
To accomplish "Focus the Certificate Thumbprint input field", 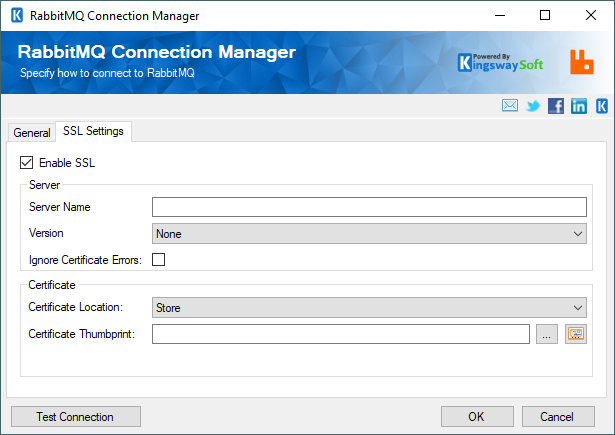I will (x=341, y=334).
